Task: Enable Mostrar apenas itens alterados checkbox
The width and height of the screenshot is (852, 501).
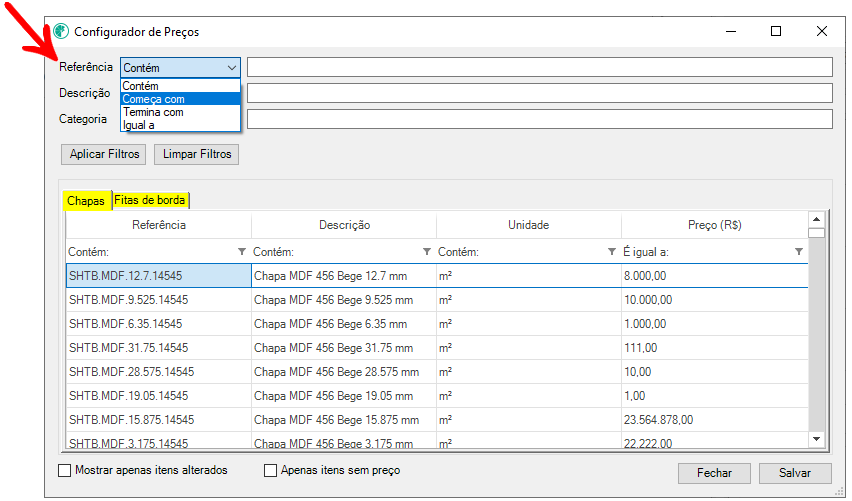Action: point(66,470)
